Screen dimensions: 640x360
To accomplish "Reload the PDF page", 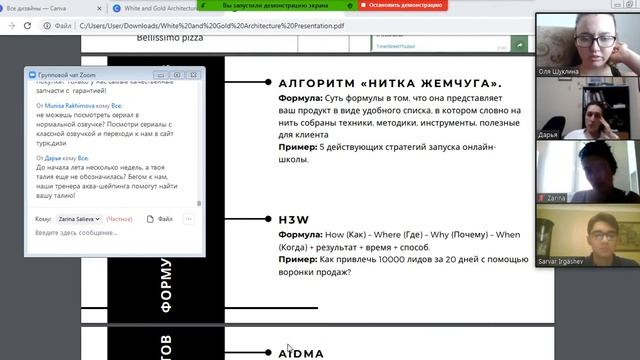I will (27, 26).
